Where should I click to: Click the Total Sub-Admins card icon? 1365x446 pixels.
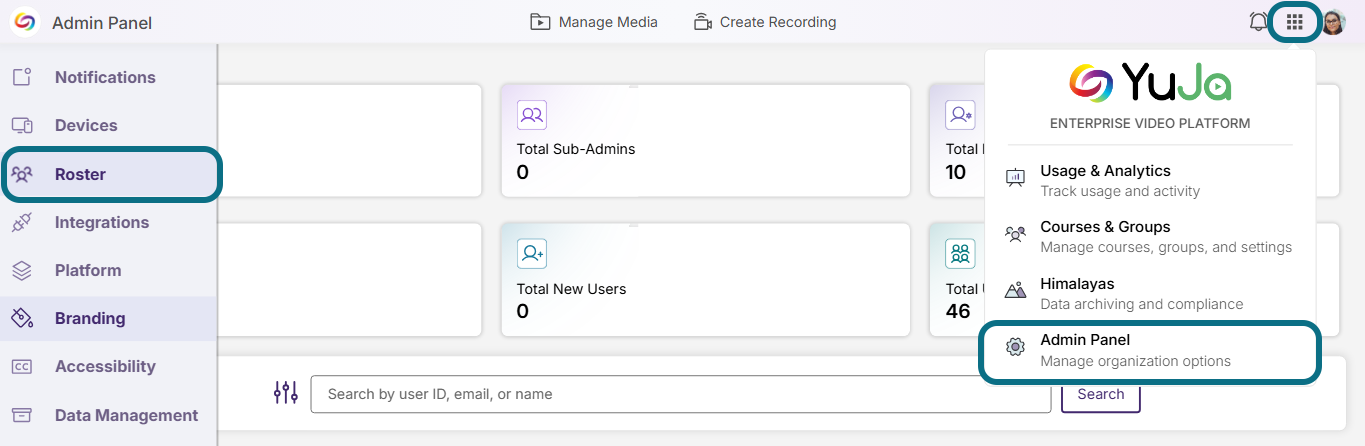click(x=532, y=115)
